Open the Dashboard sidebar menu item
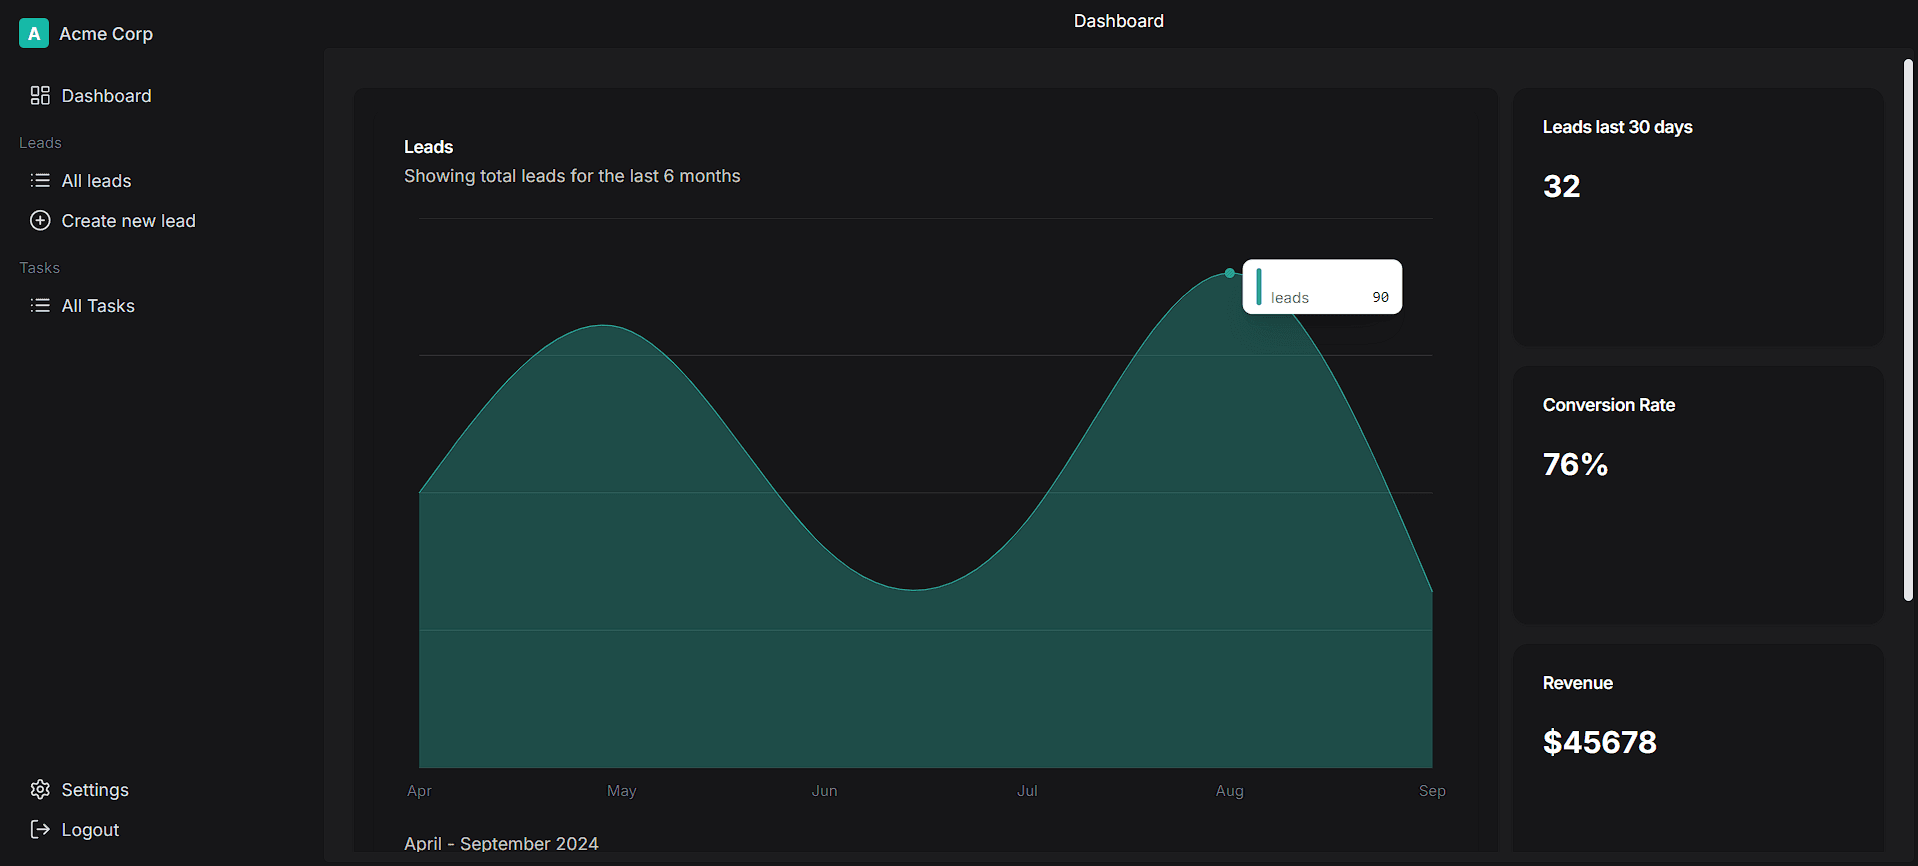This screenshot has width=1918, height=866. (x=106, y=96)
